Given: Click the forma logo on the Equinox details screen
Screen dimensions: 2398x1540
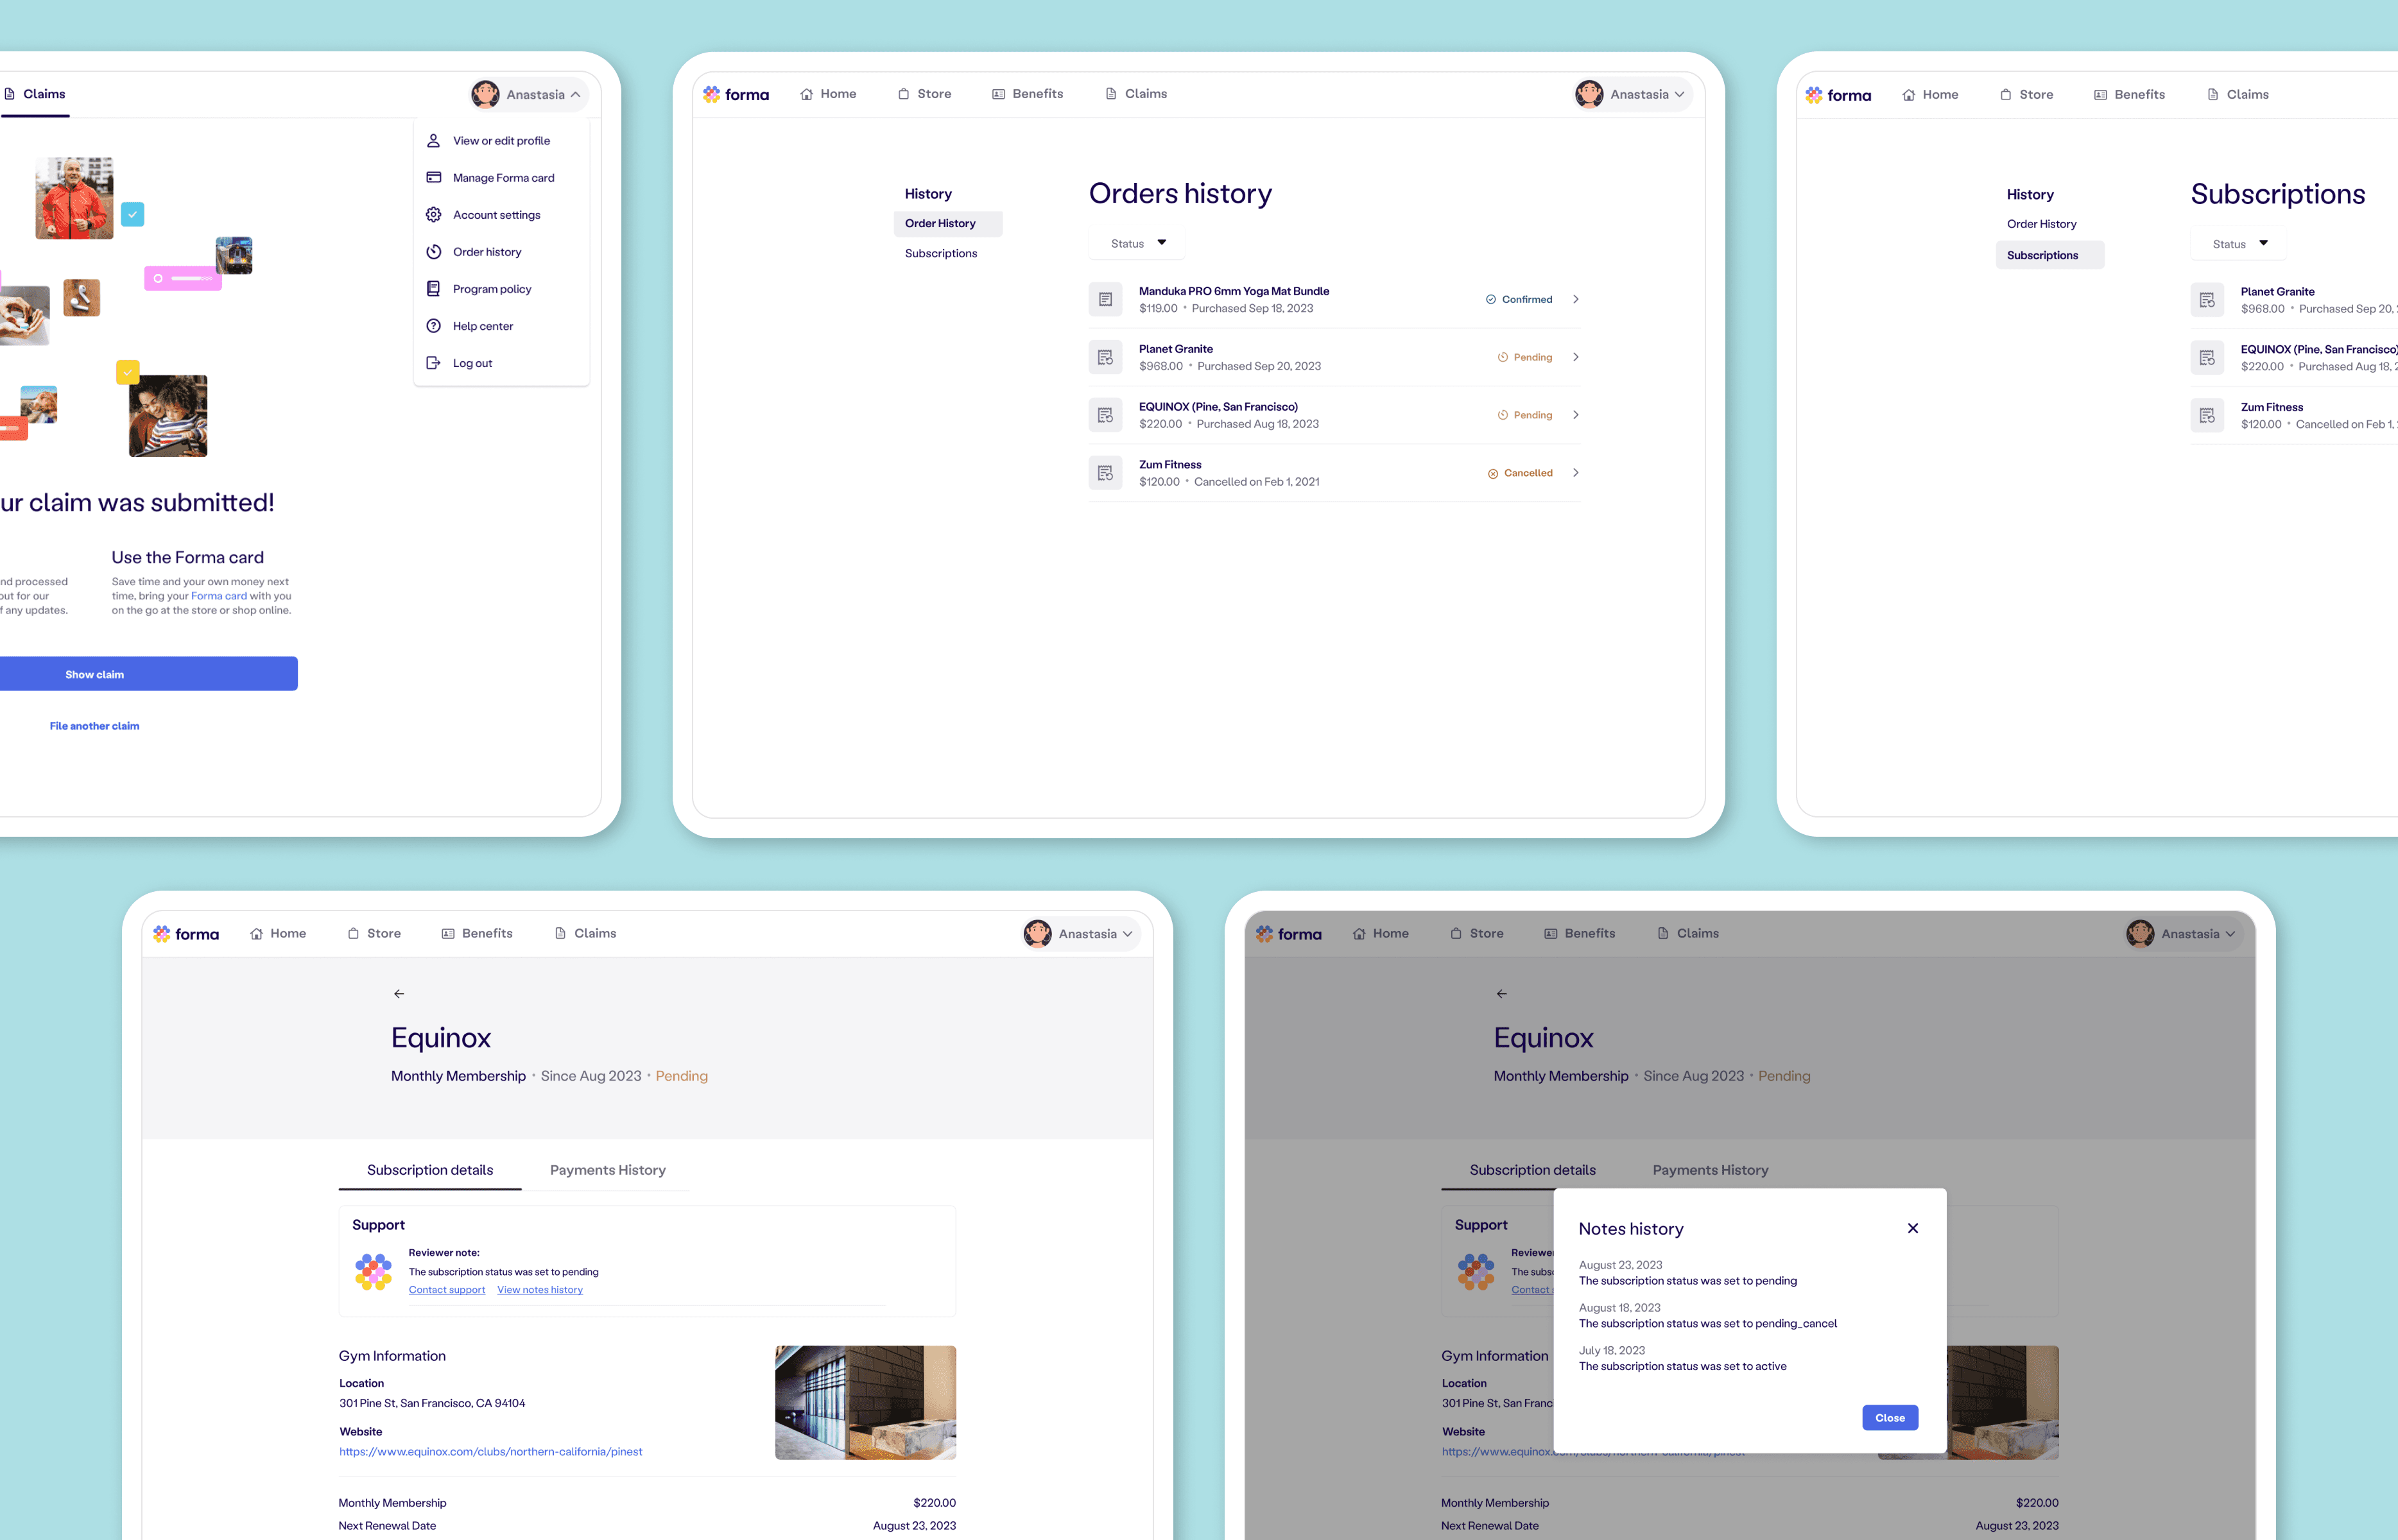Looking at the screenshot, I should [186, 934].
